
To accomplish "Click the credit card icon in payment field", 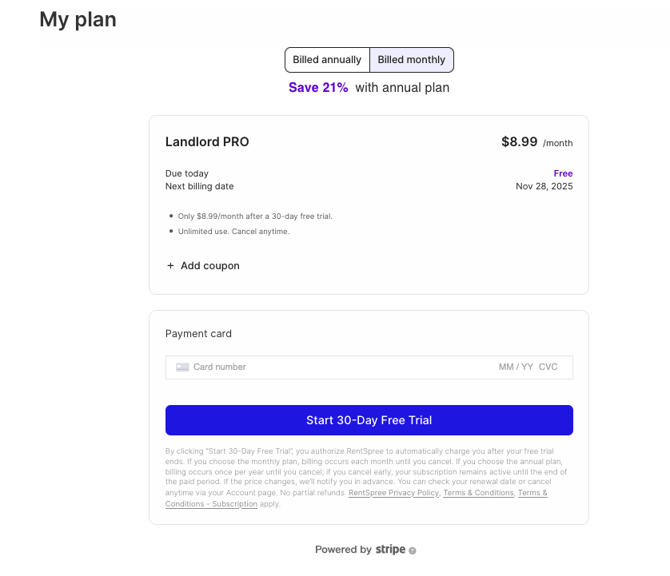I will [182, 367].
